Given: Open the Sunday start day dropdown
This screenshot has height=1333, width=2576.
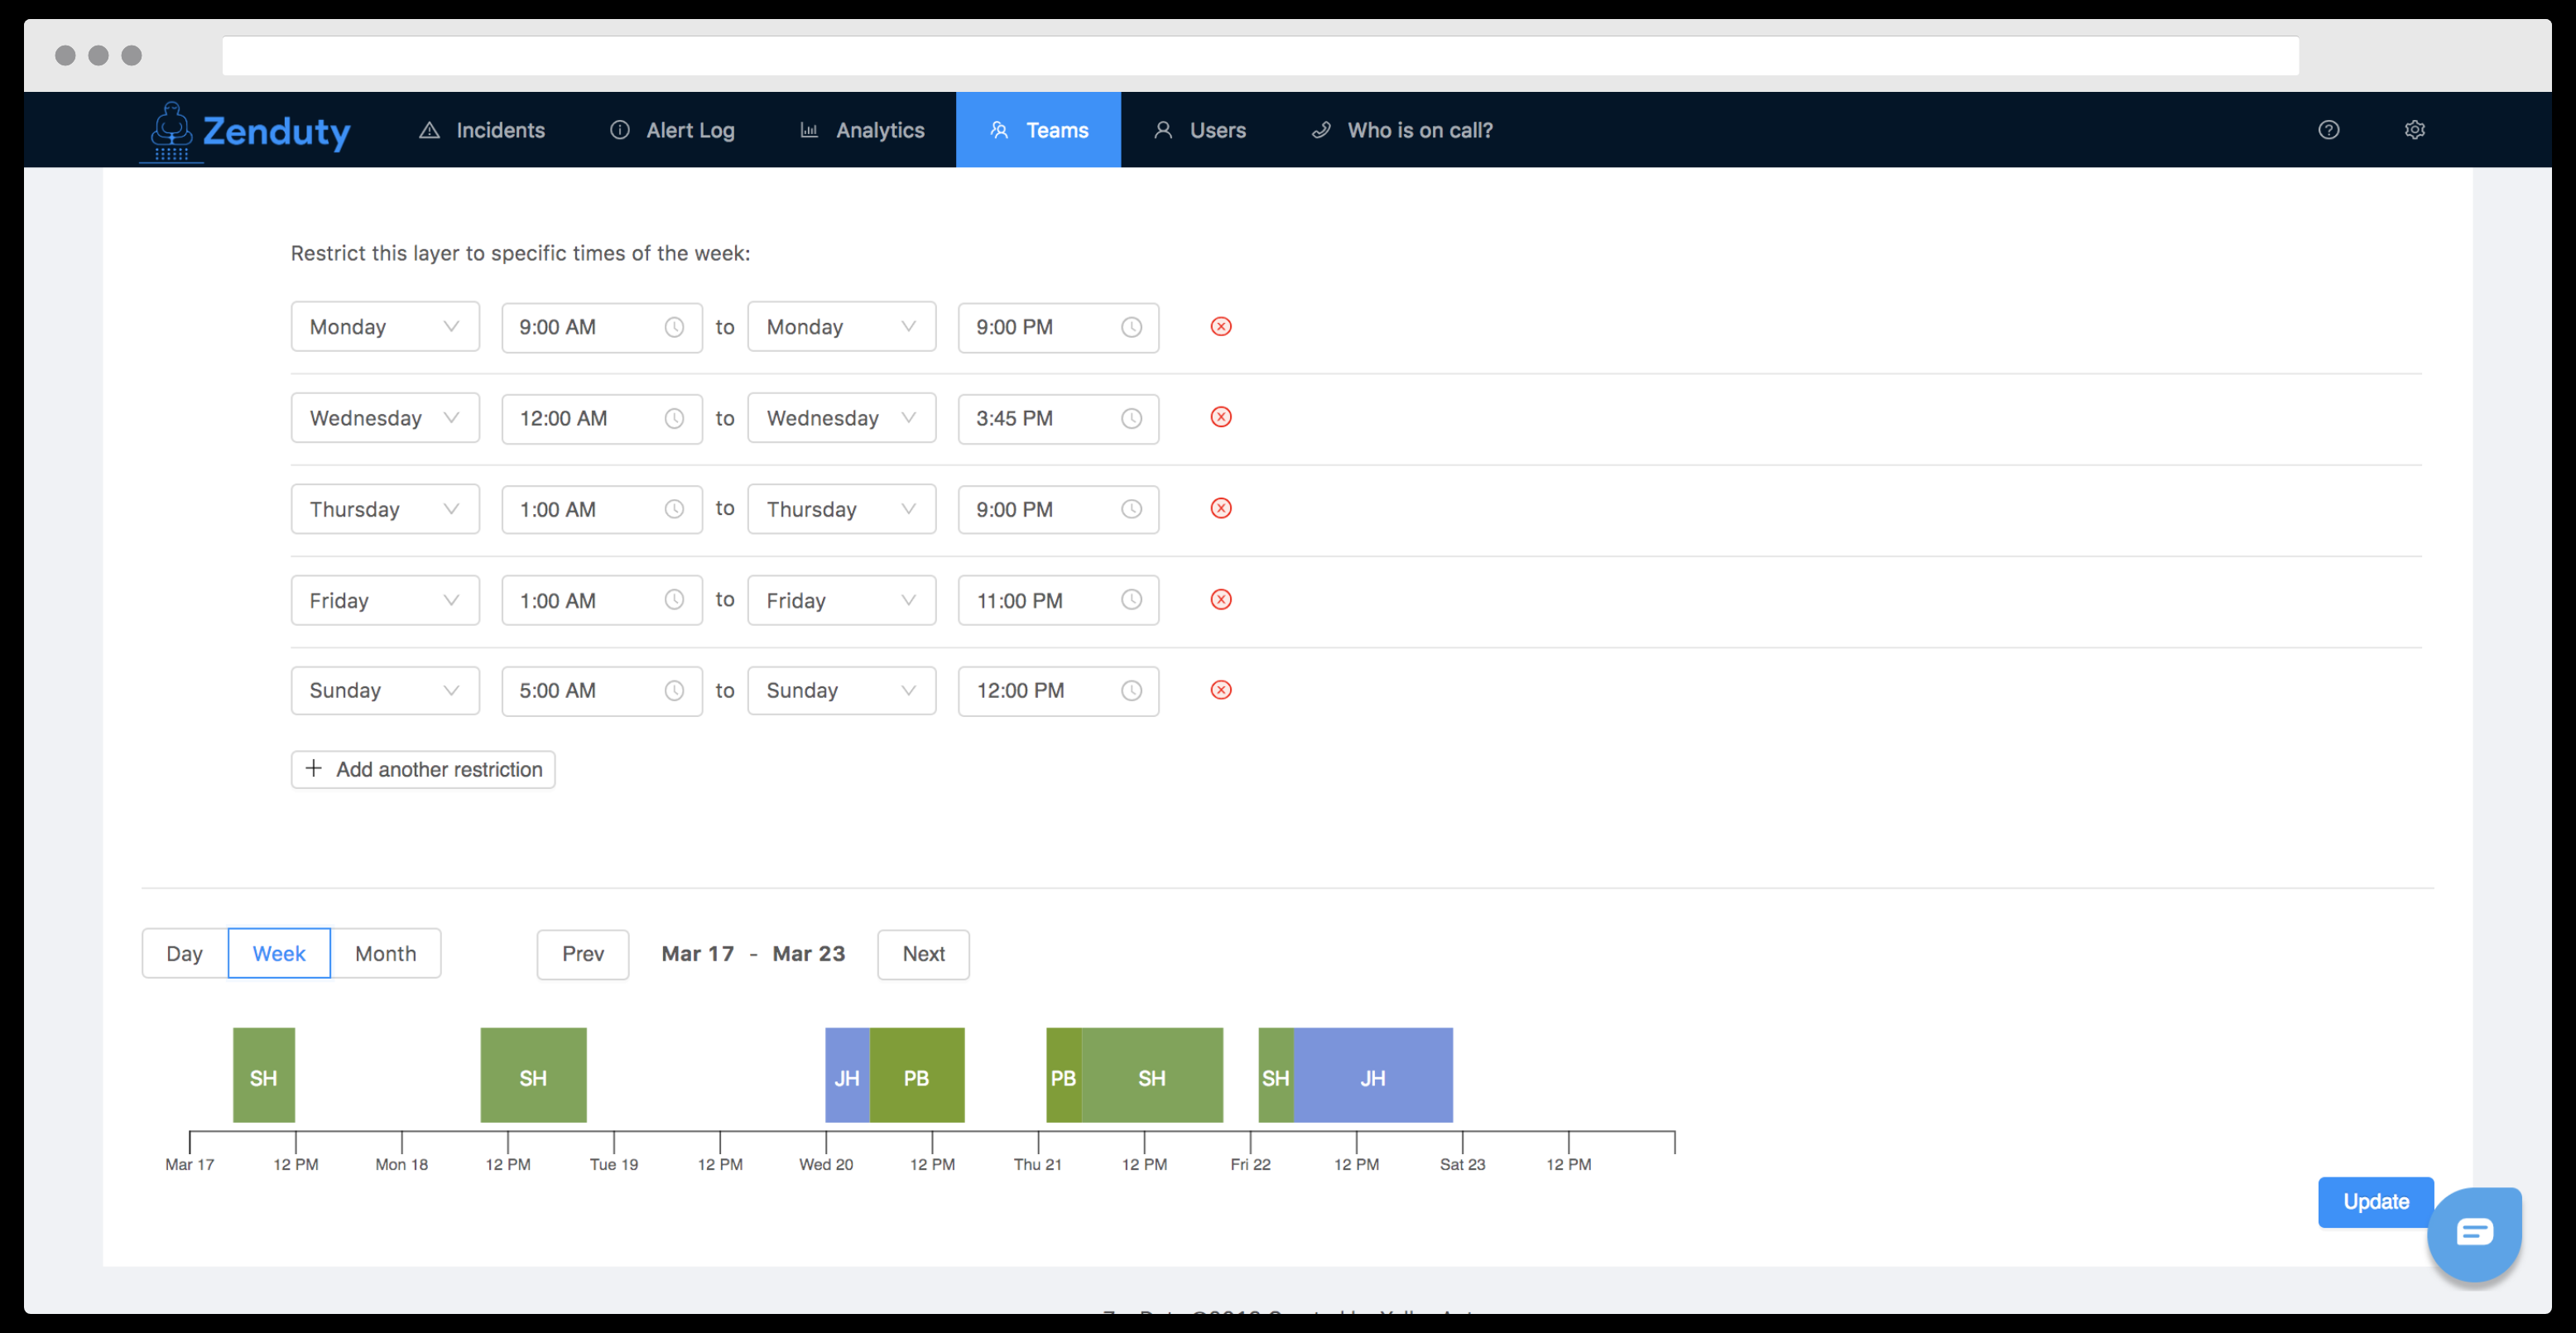Looking at the screenshot, I should [385, 691].
